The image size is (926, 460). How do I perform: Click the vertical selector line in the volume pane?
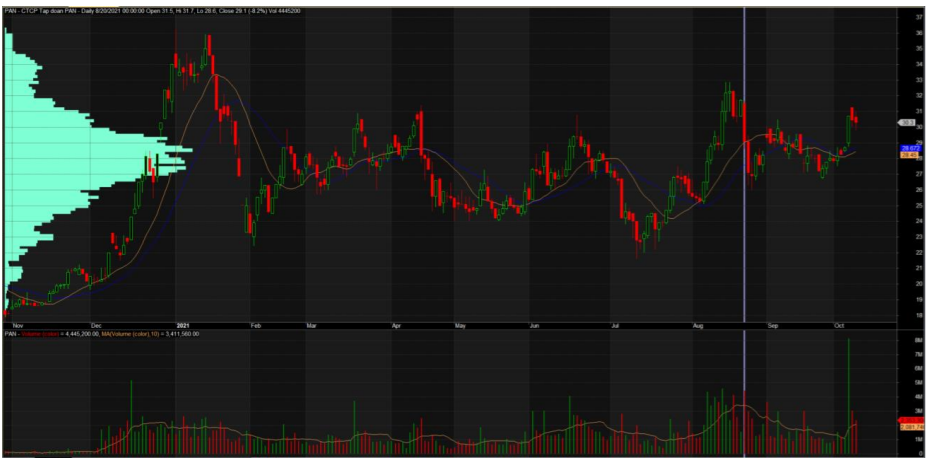(x=744, y=393)
